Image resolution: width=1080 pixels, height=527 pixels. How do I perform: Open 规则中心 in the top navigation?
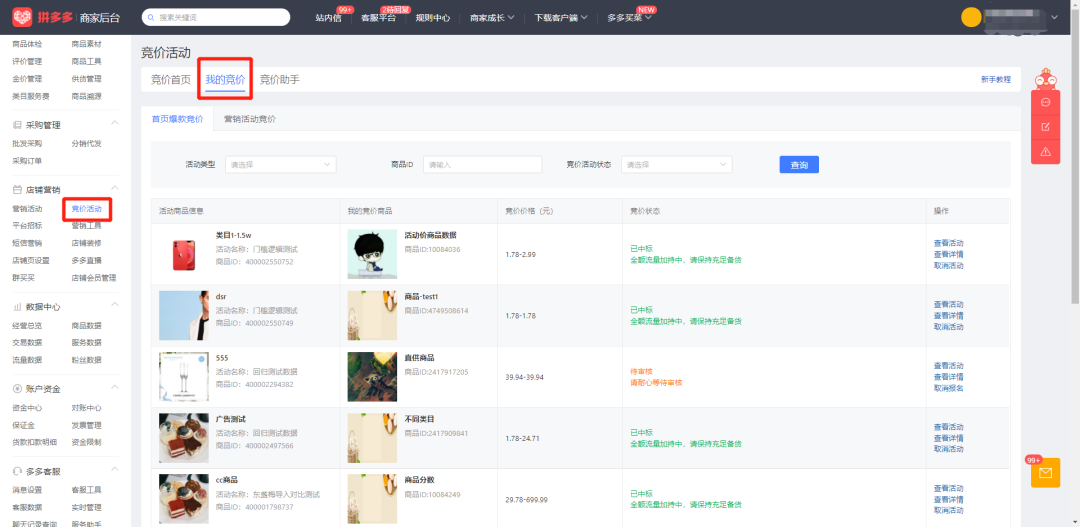pyautogui.click(x=433, y=18)
